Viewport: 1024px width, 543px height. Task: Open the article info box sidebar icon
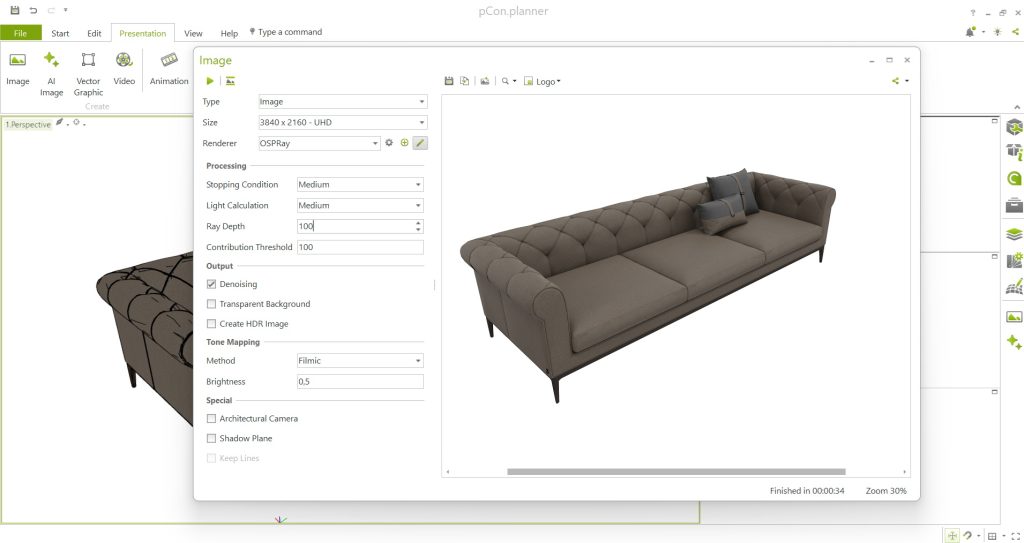[1014, 152]
